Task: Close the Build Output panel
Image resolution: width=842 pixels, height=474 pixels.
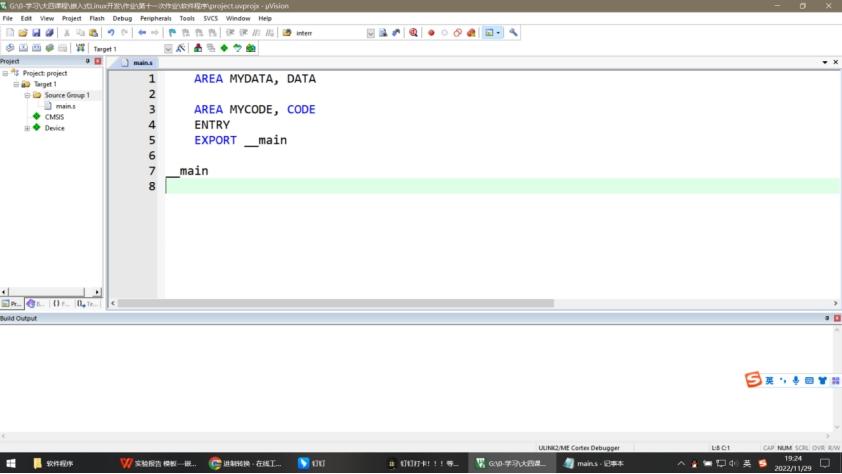Action: click(x=837, y=318)
